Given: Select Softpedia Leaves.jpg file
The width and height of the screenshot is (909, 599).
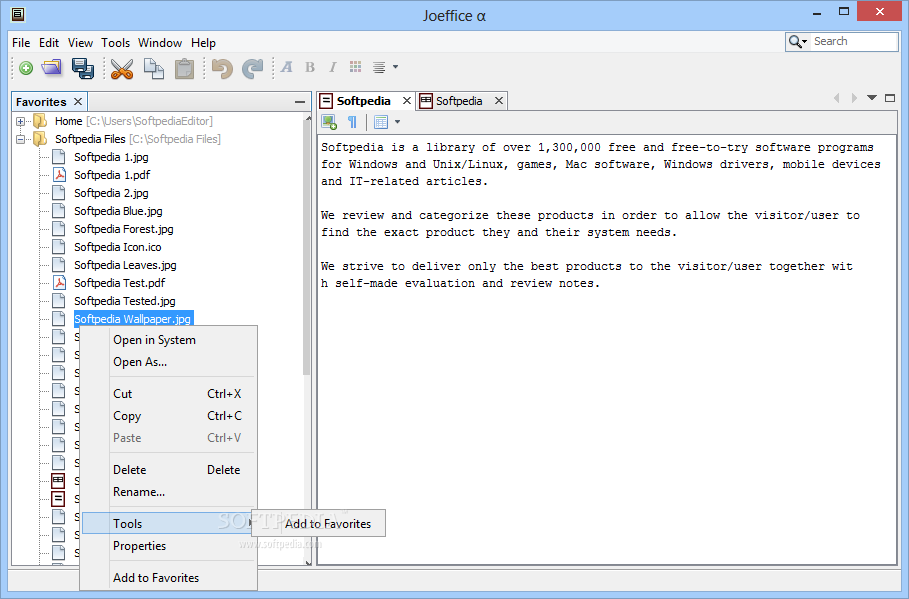Looking at the screenshot, I should coord(125,265).
